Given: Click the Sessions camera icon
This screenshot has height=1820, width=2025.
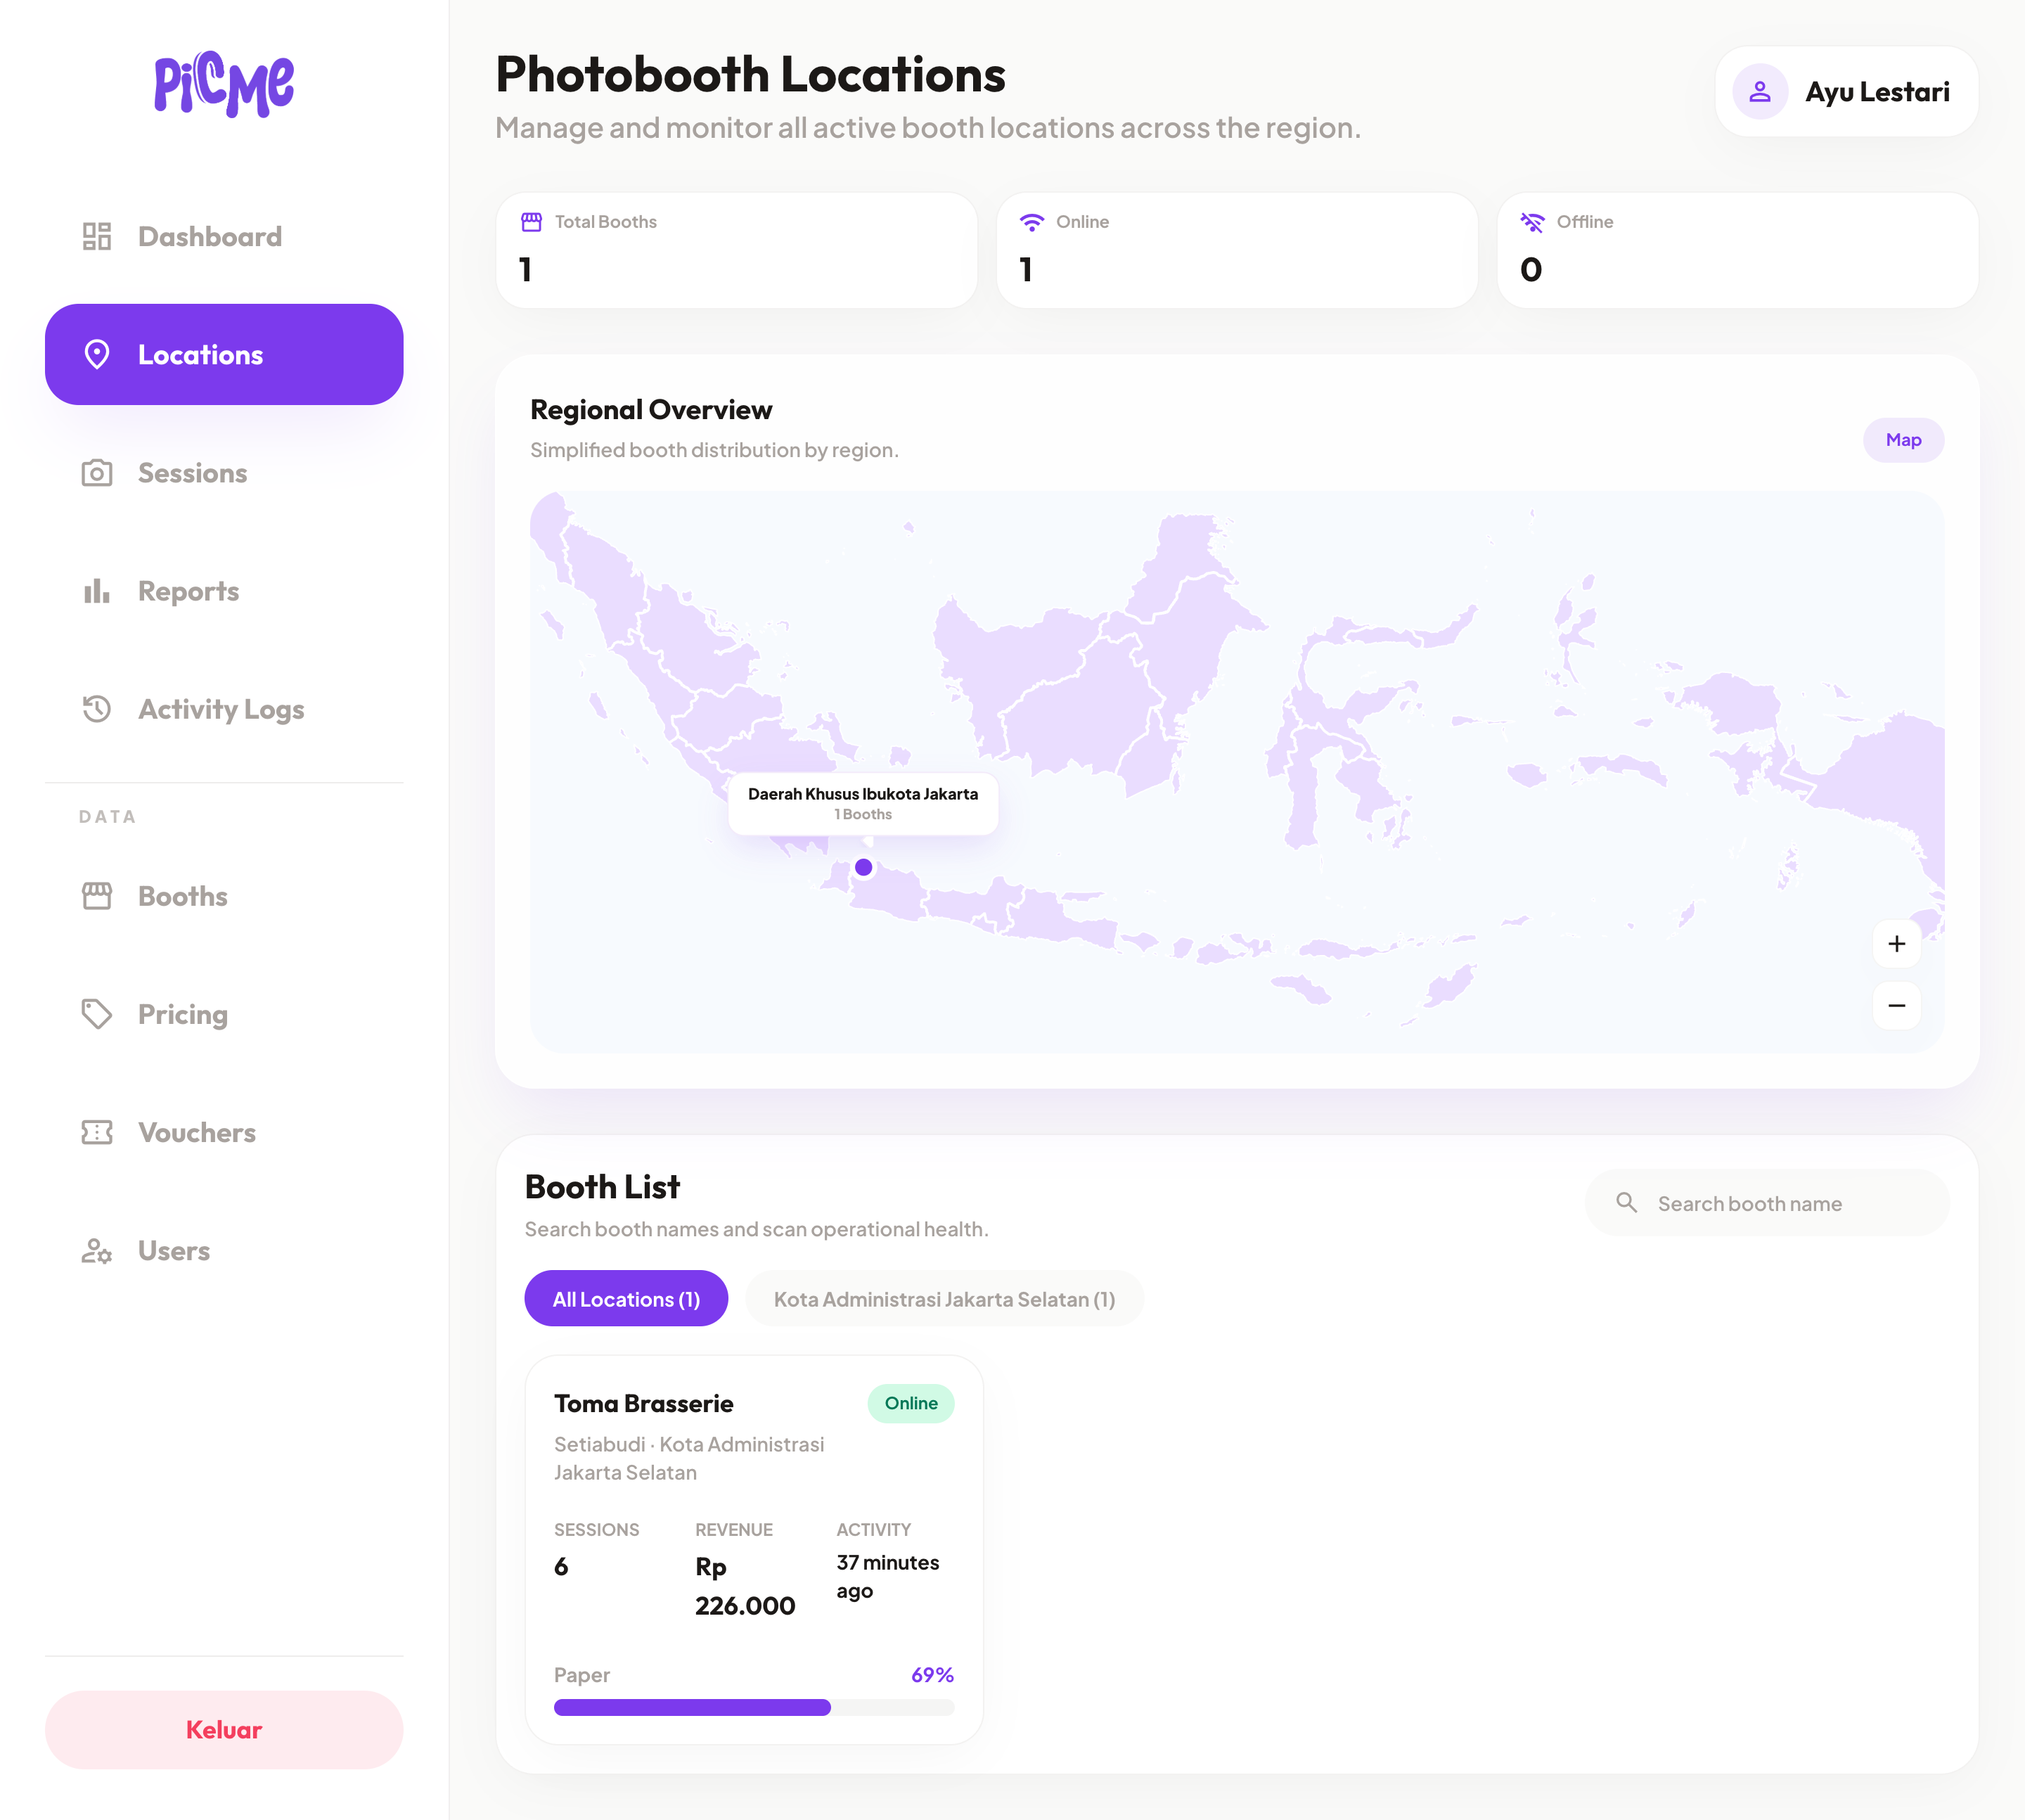Looking at the screenshot, I should [97, 472].
